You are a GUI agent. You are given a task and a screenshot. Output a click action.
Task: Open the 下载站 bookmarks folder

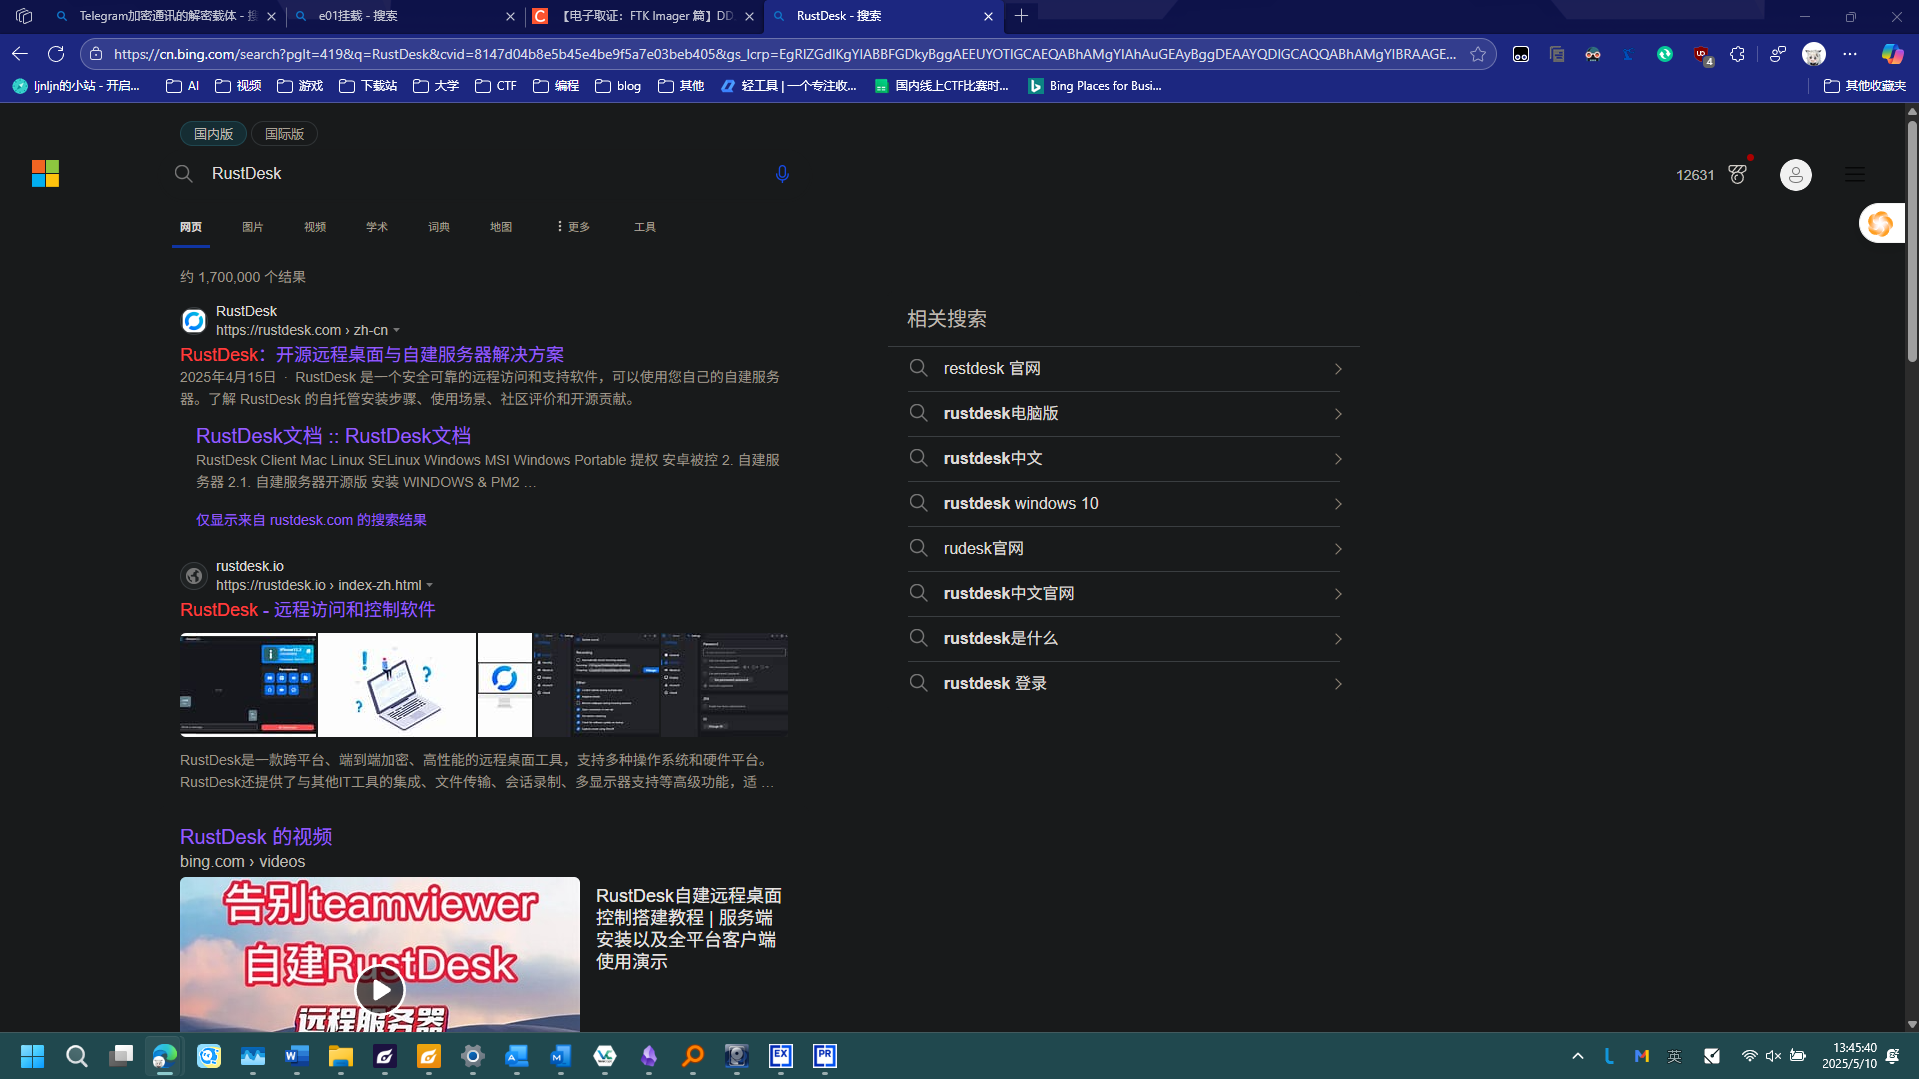(368, 86)
